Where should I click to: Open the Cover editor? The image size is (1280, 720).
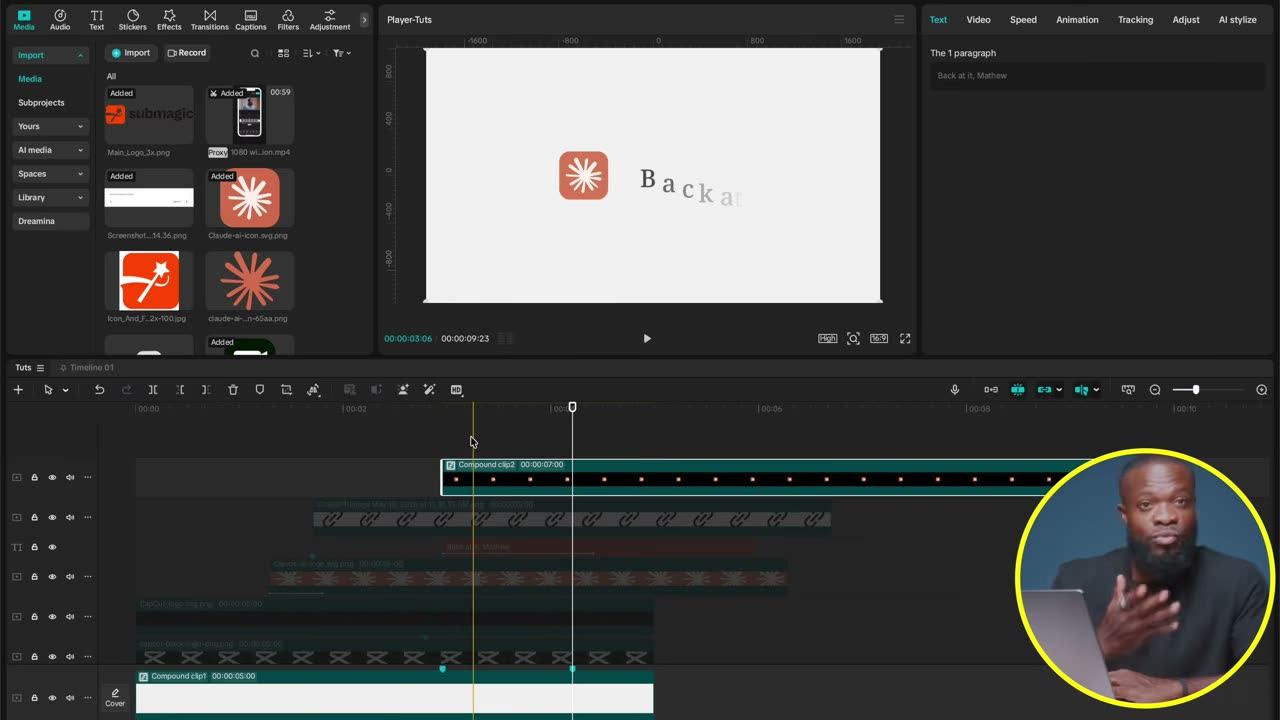[x=115, y=697]
